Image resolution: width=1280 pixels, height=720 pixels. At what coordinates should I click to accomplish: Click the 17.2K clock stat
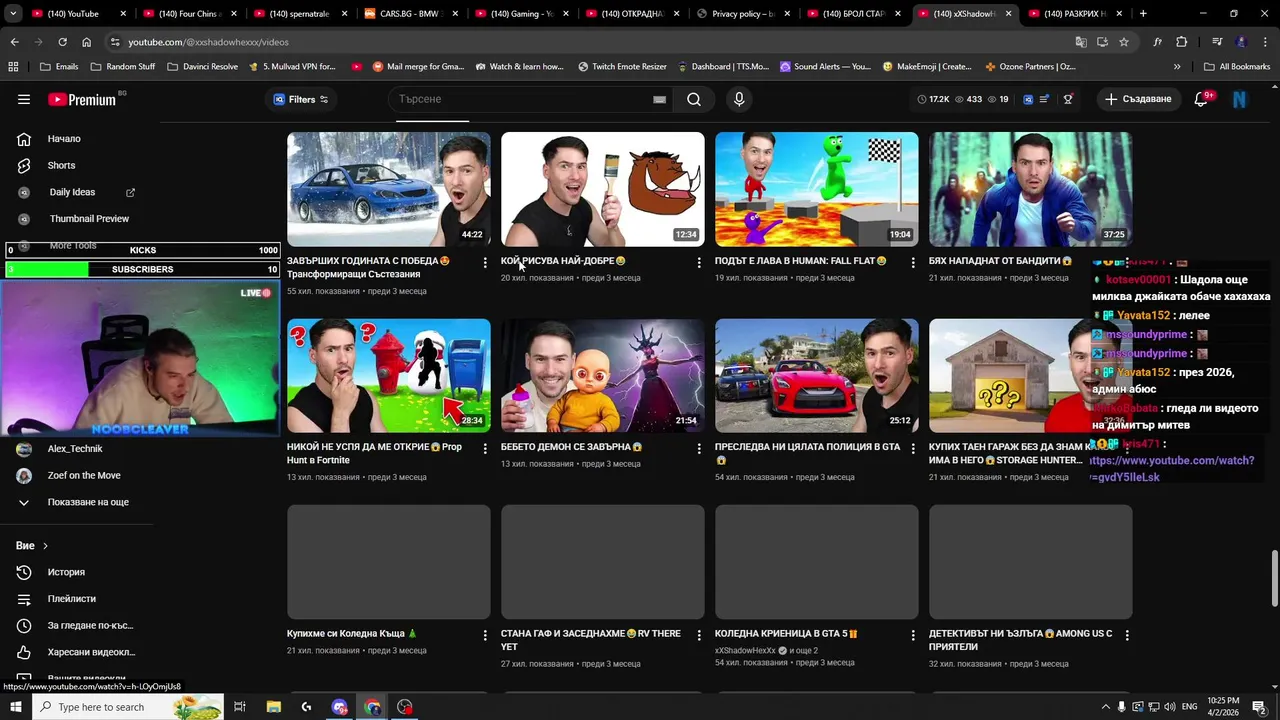(933, 99)
